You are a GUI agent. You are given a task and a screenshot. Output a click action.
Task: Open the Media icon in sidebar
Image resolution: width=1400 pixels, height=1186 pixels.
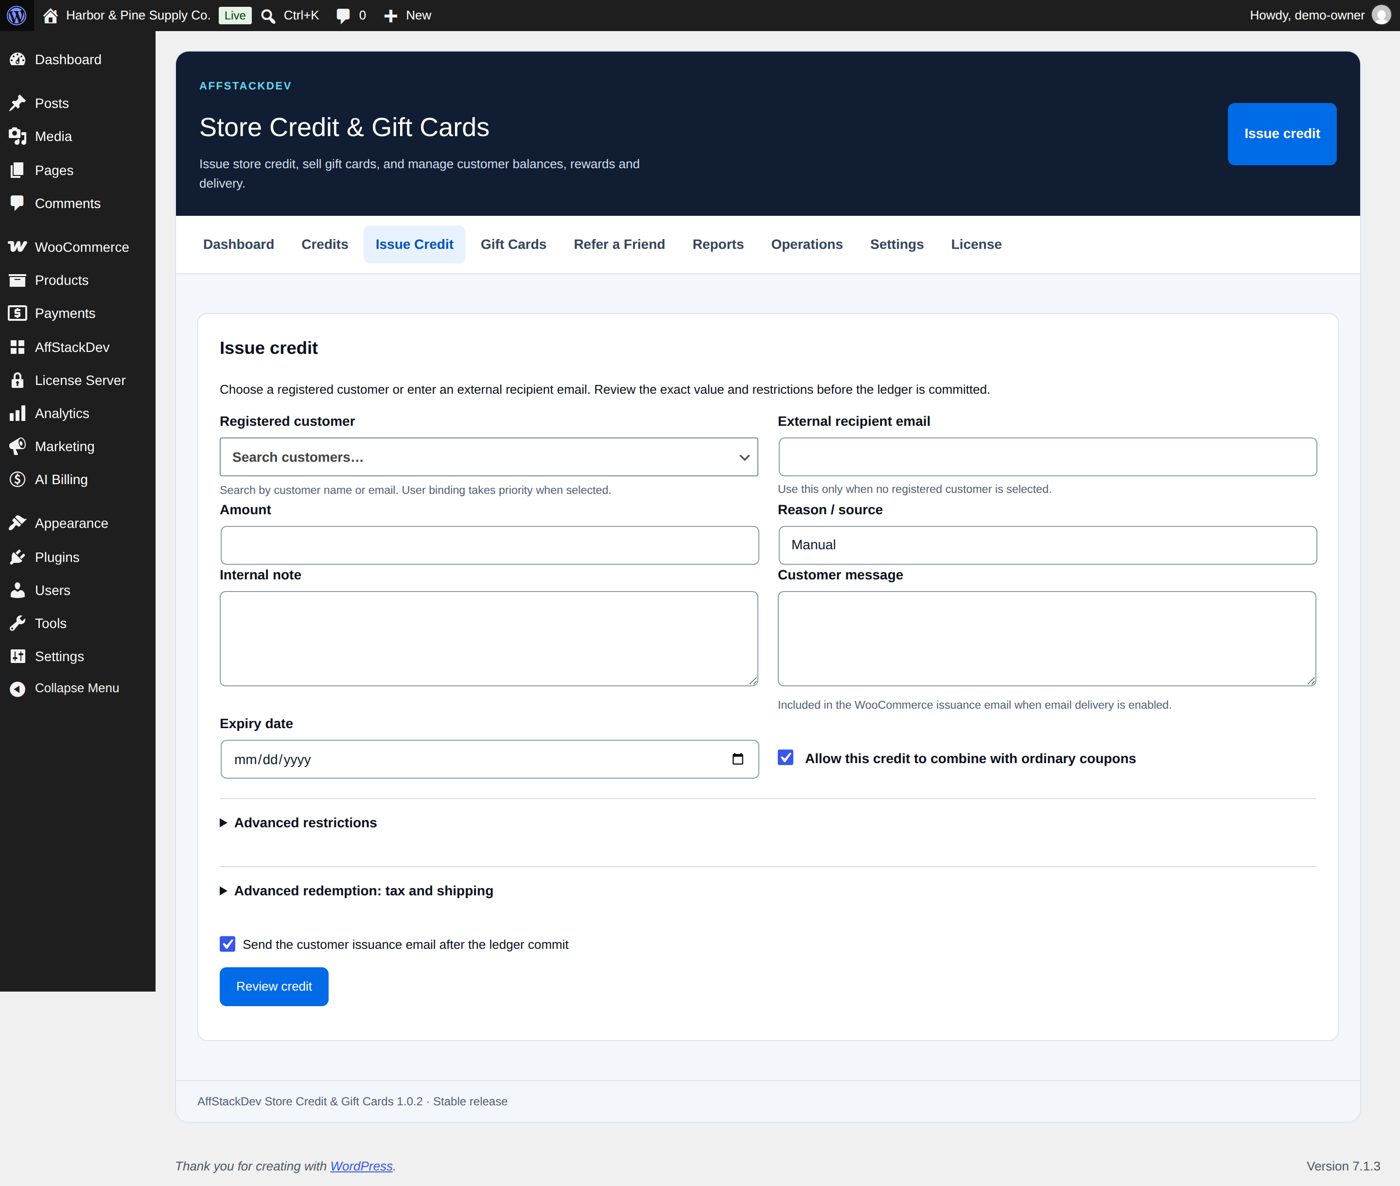pyautogui.click(x=17, y=137)
